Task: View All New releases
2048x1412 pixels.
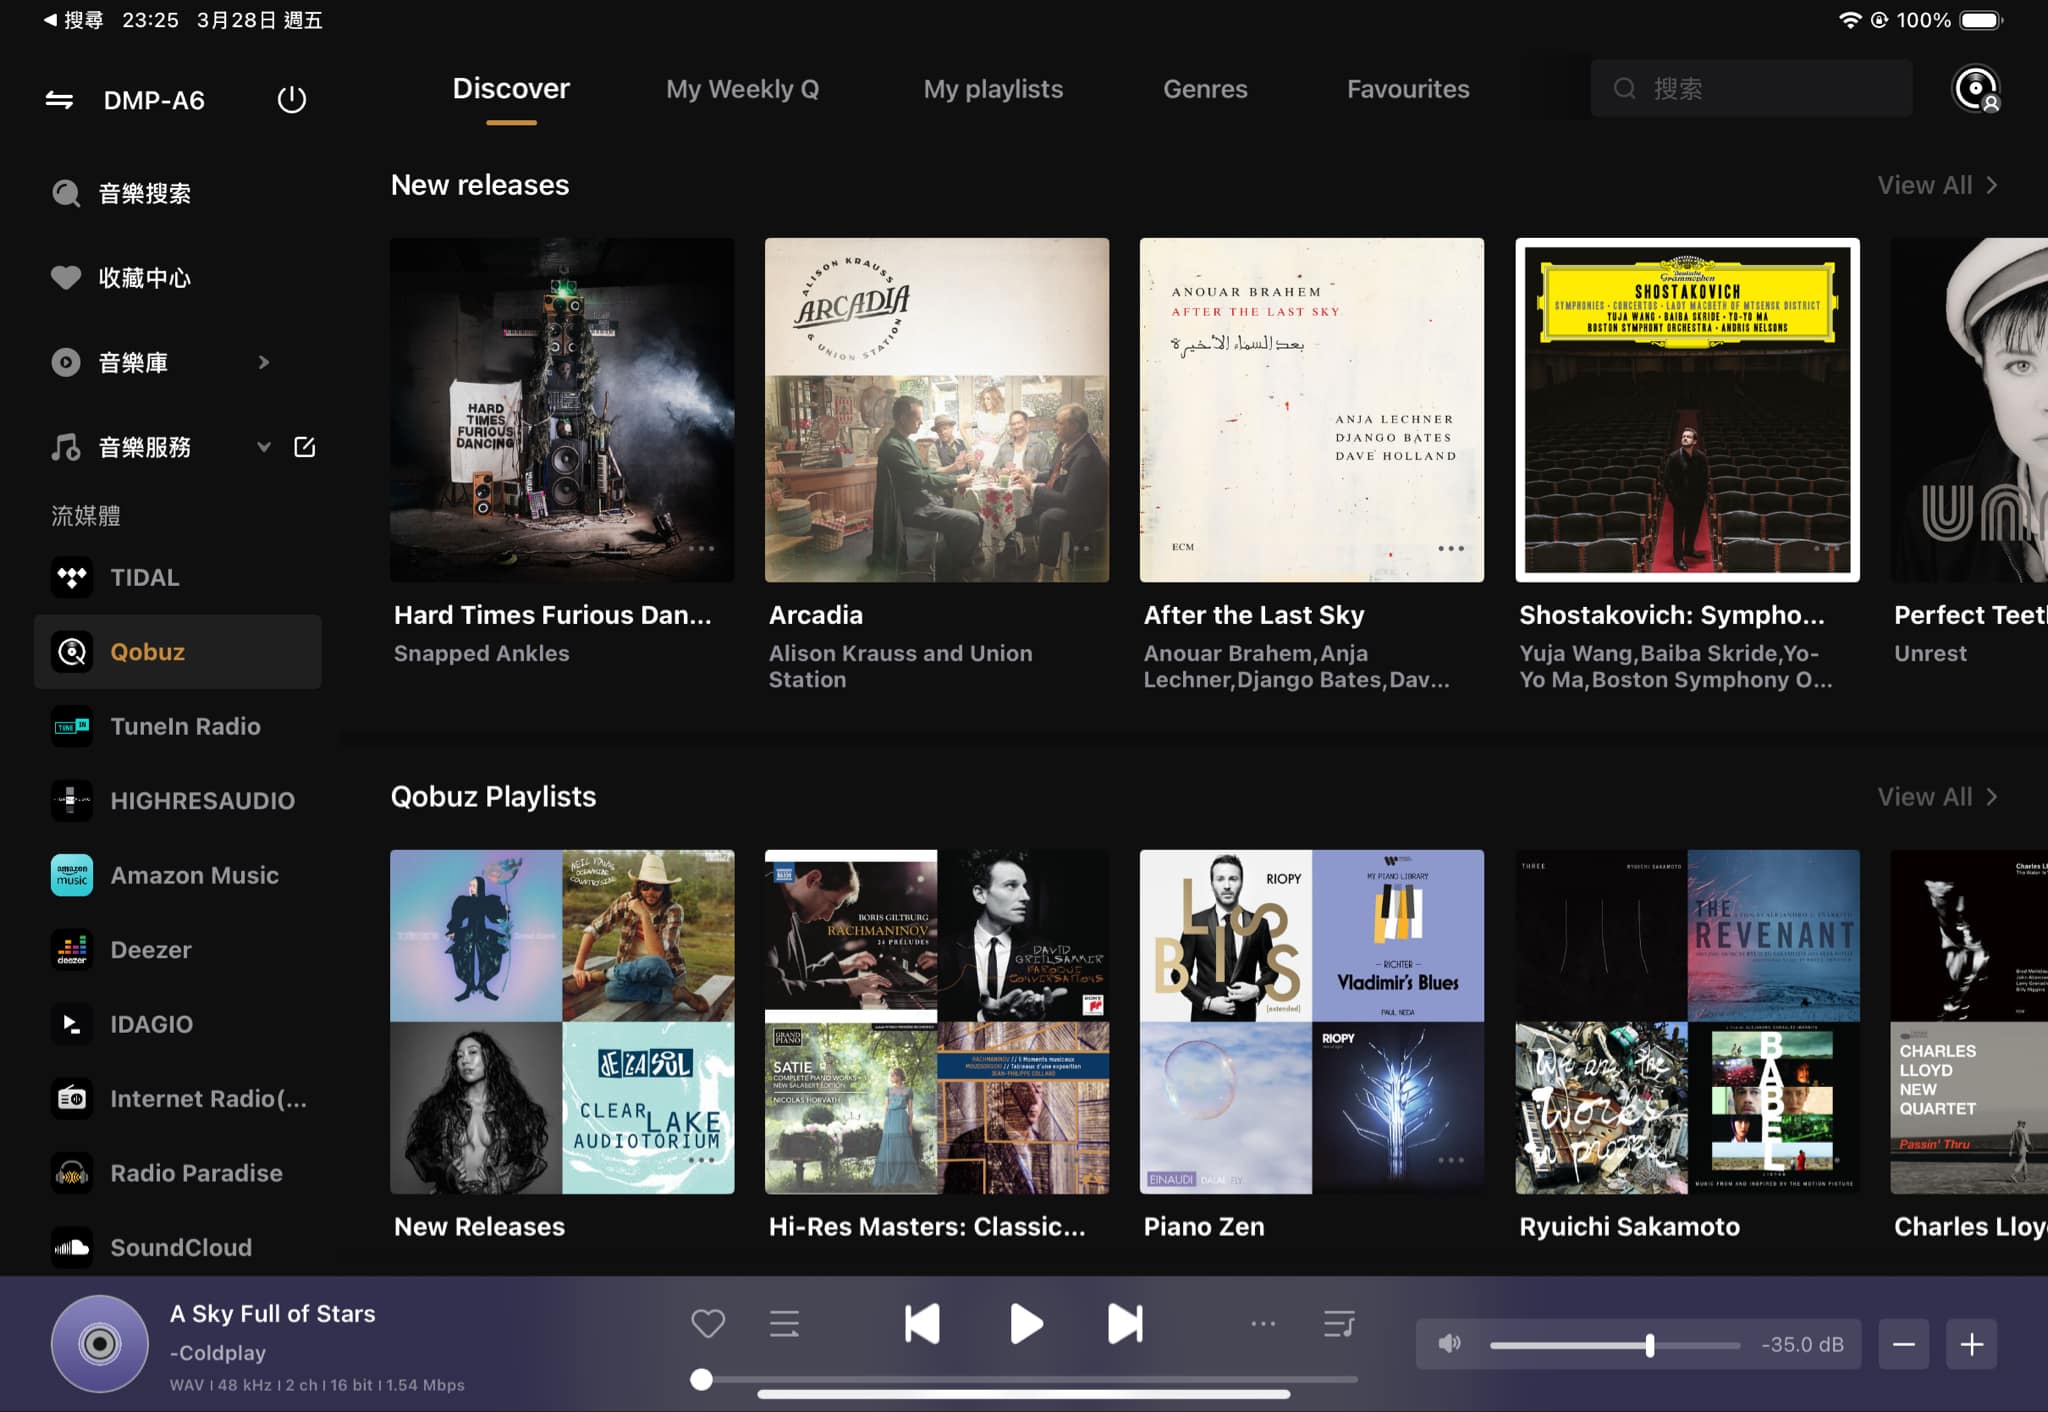Action: point(1937,185)
